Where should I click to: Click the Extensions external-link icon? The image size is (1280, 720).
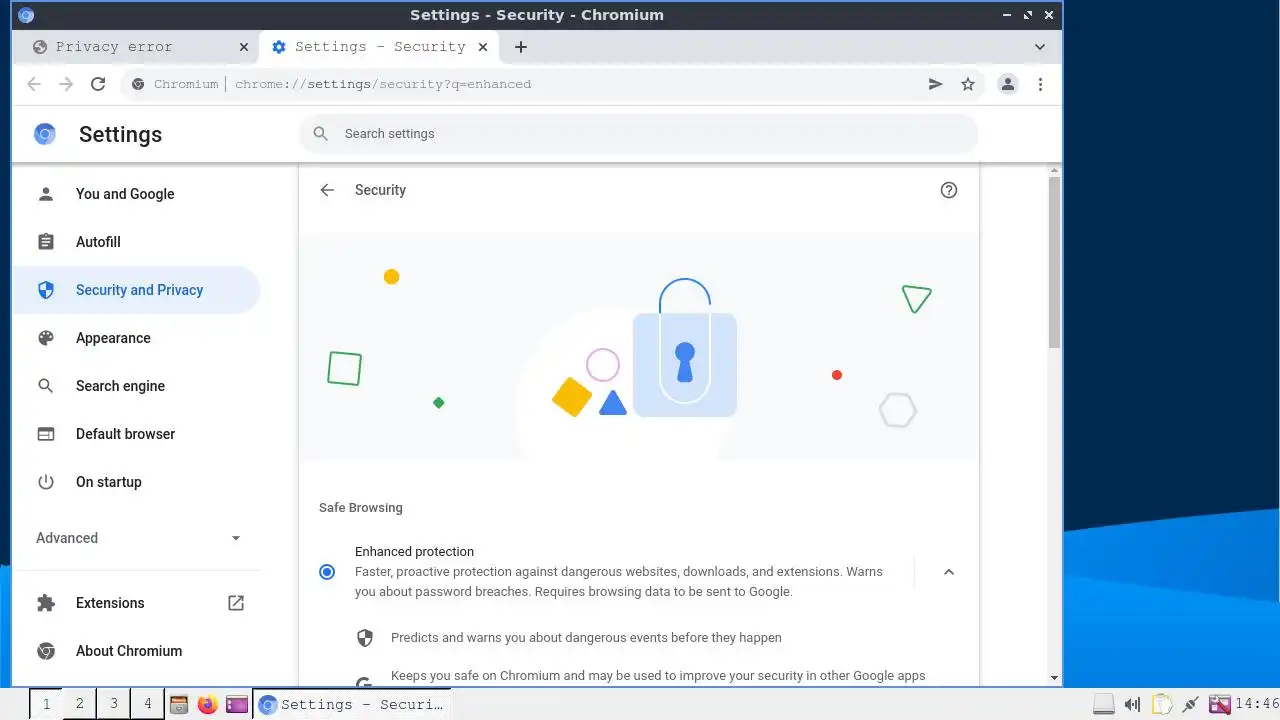(x=236, y=603)
